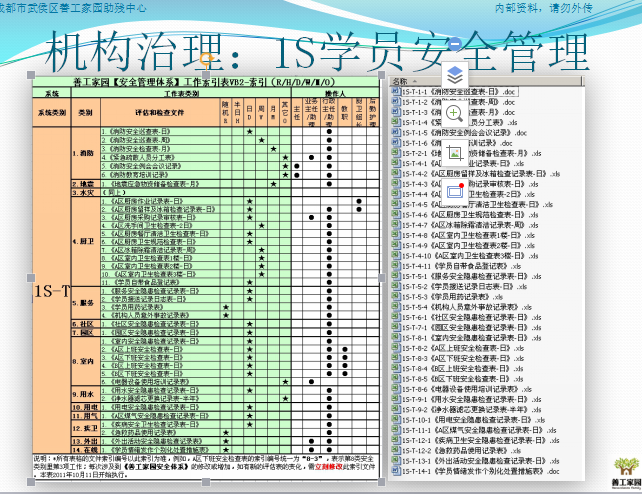Collapse floating toolbar with blue minus button
Viewport: 642px width, 494px height.
[455, 43]
